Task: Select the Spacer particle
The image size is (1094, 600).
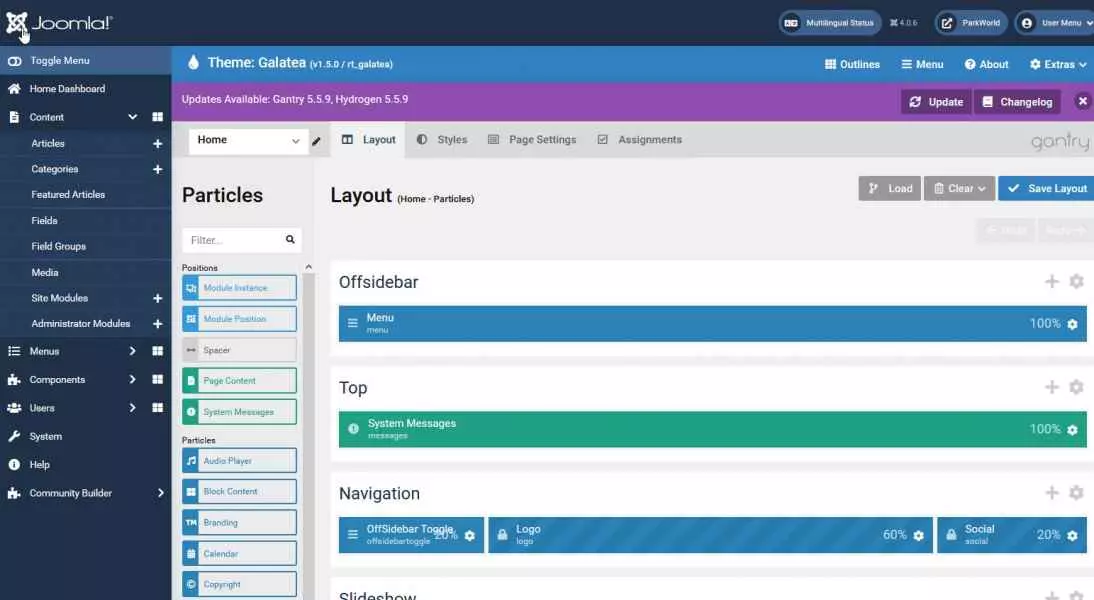Action: coord(239,350)
